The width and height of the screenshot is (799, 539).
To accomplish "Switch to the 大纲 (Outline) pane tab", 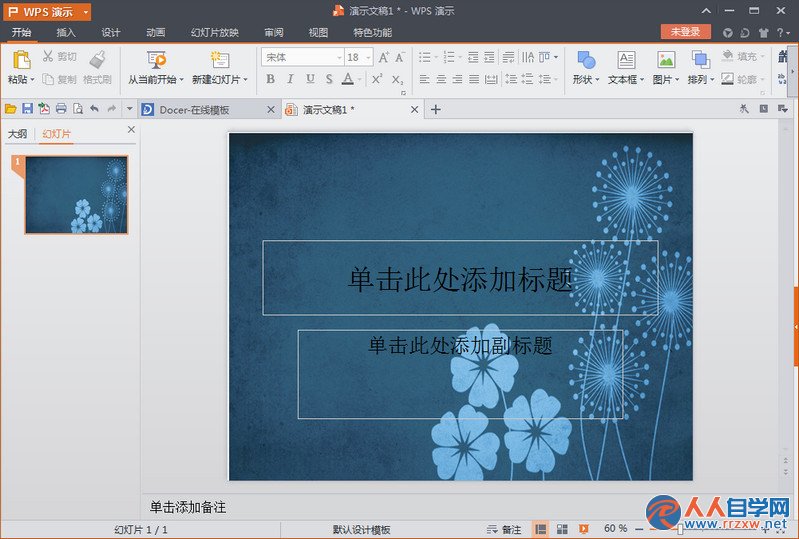I will (18, 134).
